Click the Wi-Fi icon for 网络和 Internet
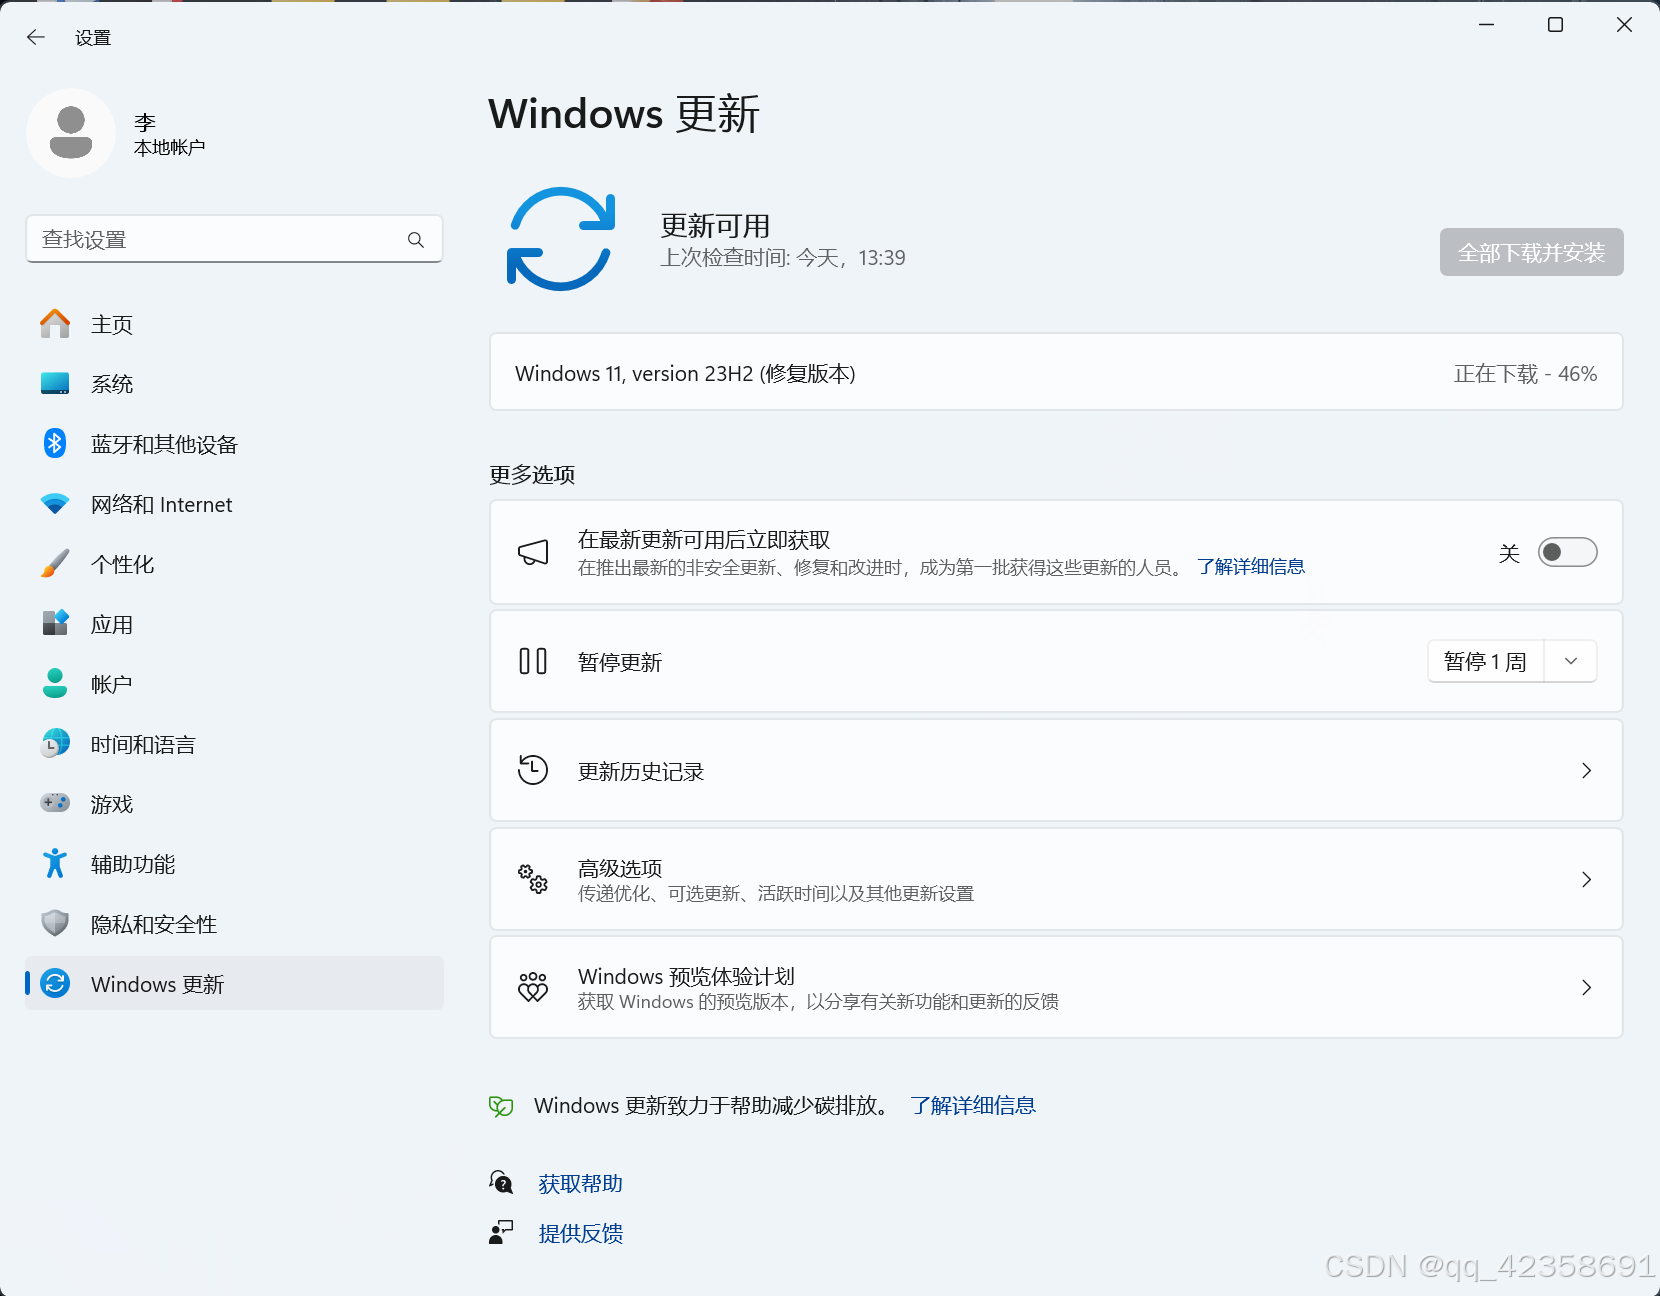This screenshot has width=1660, height=1296. pos(55,504)
